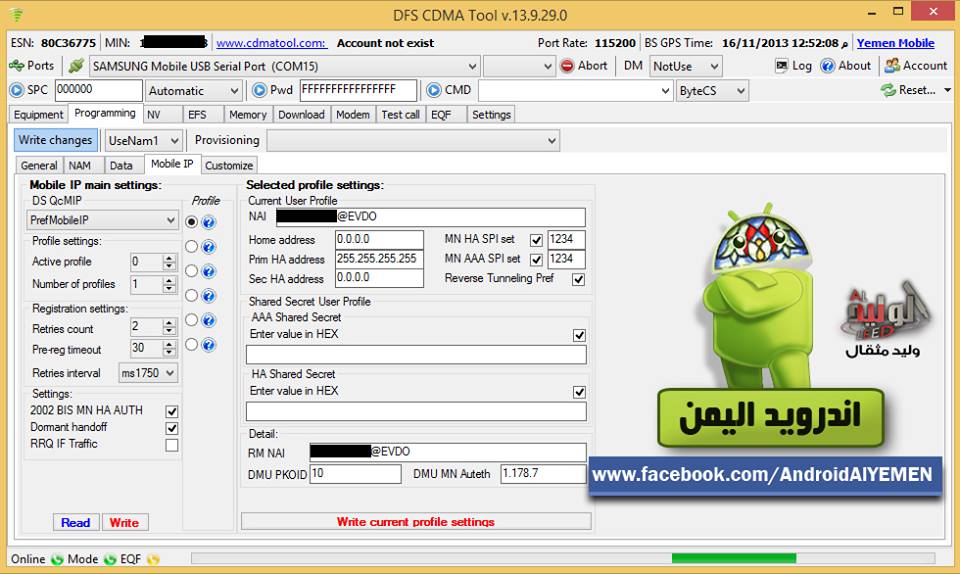Click the Ports connector icon

17,65
